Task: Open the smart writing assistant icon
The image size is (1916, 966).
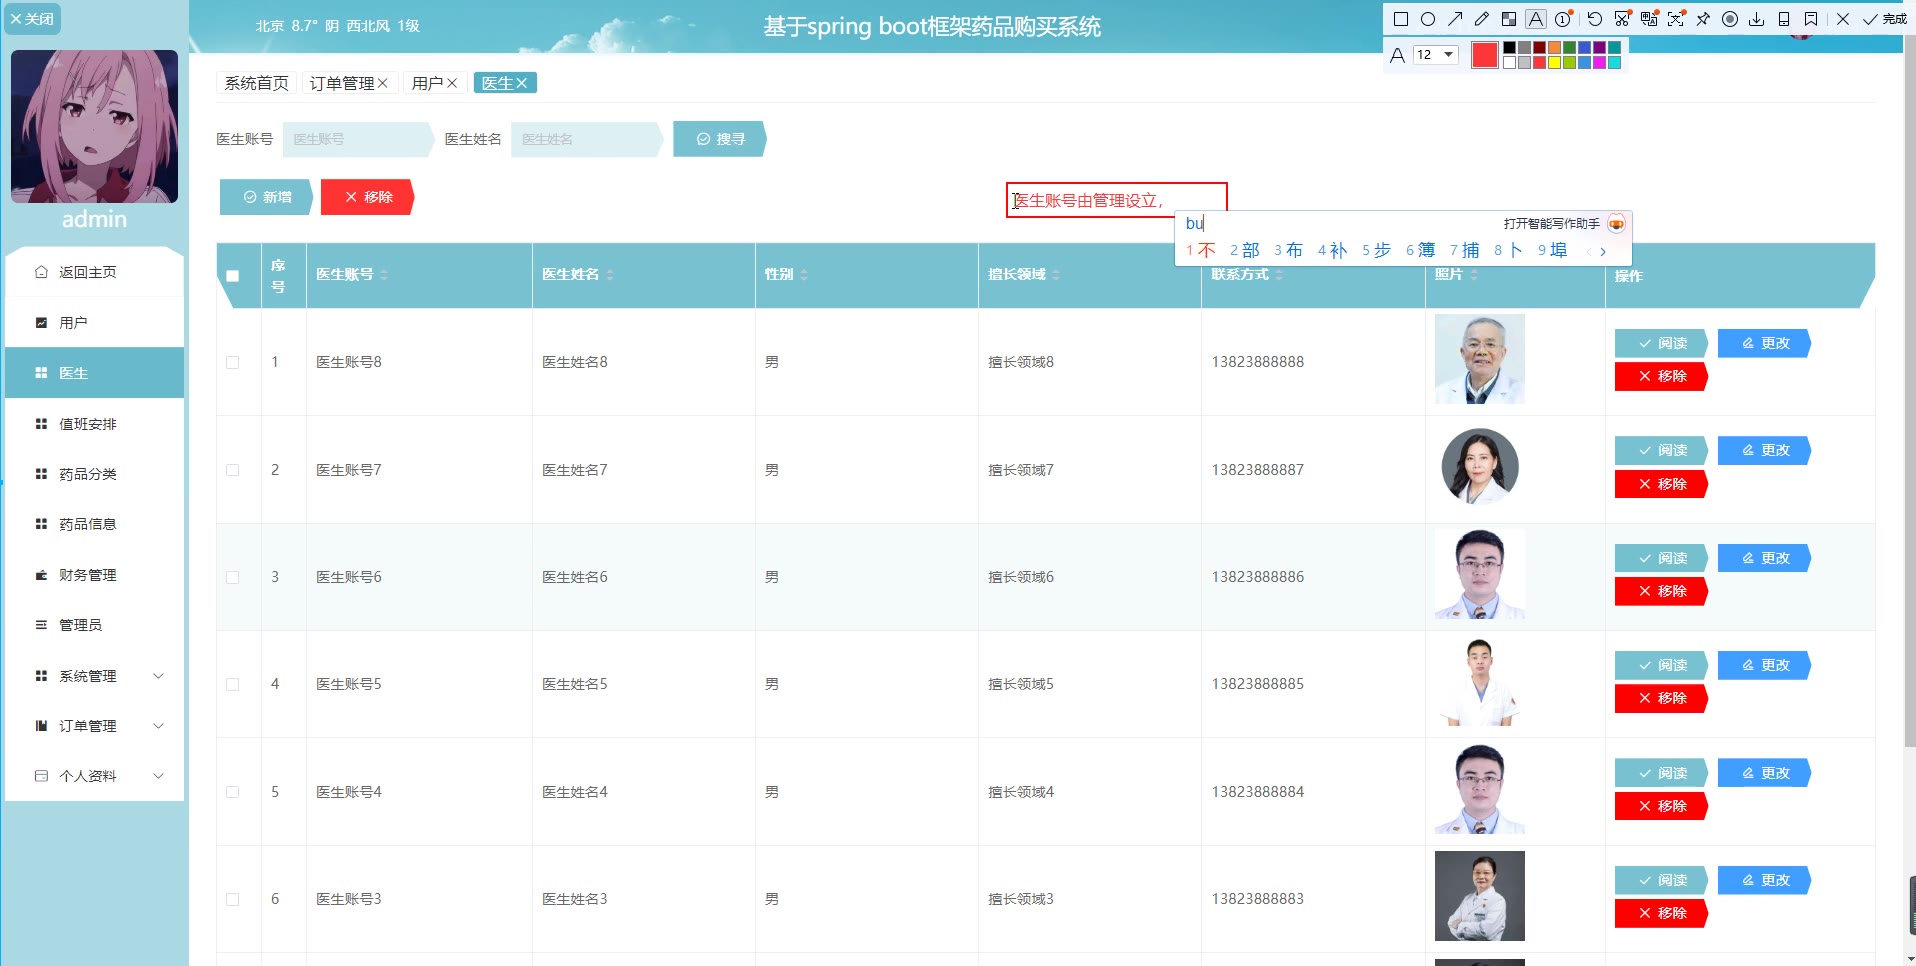Action: tap(1616, 224)
